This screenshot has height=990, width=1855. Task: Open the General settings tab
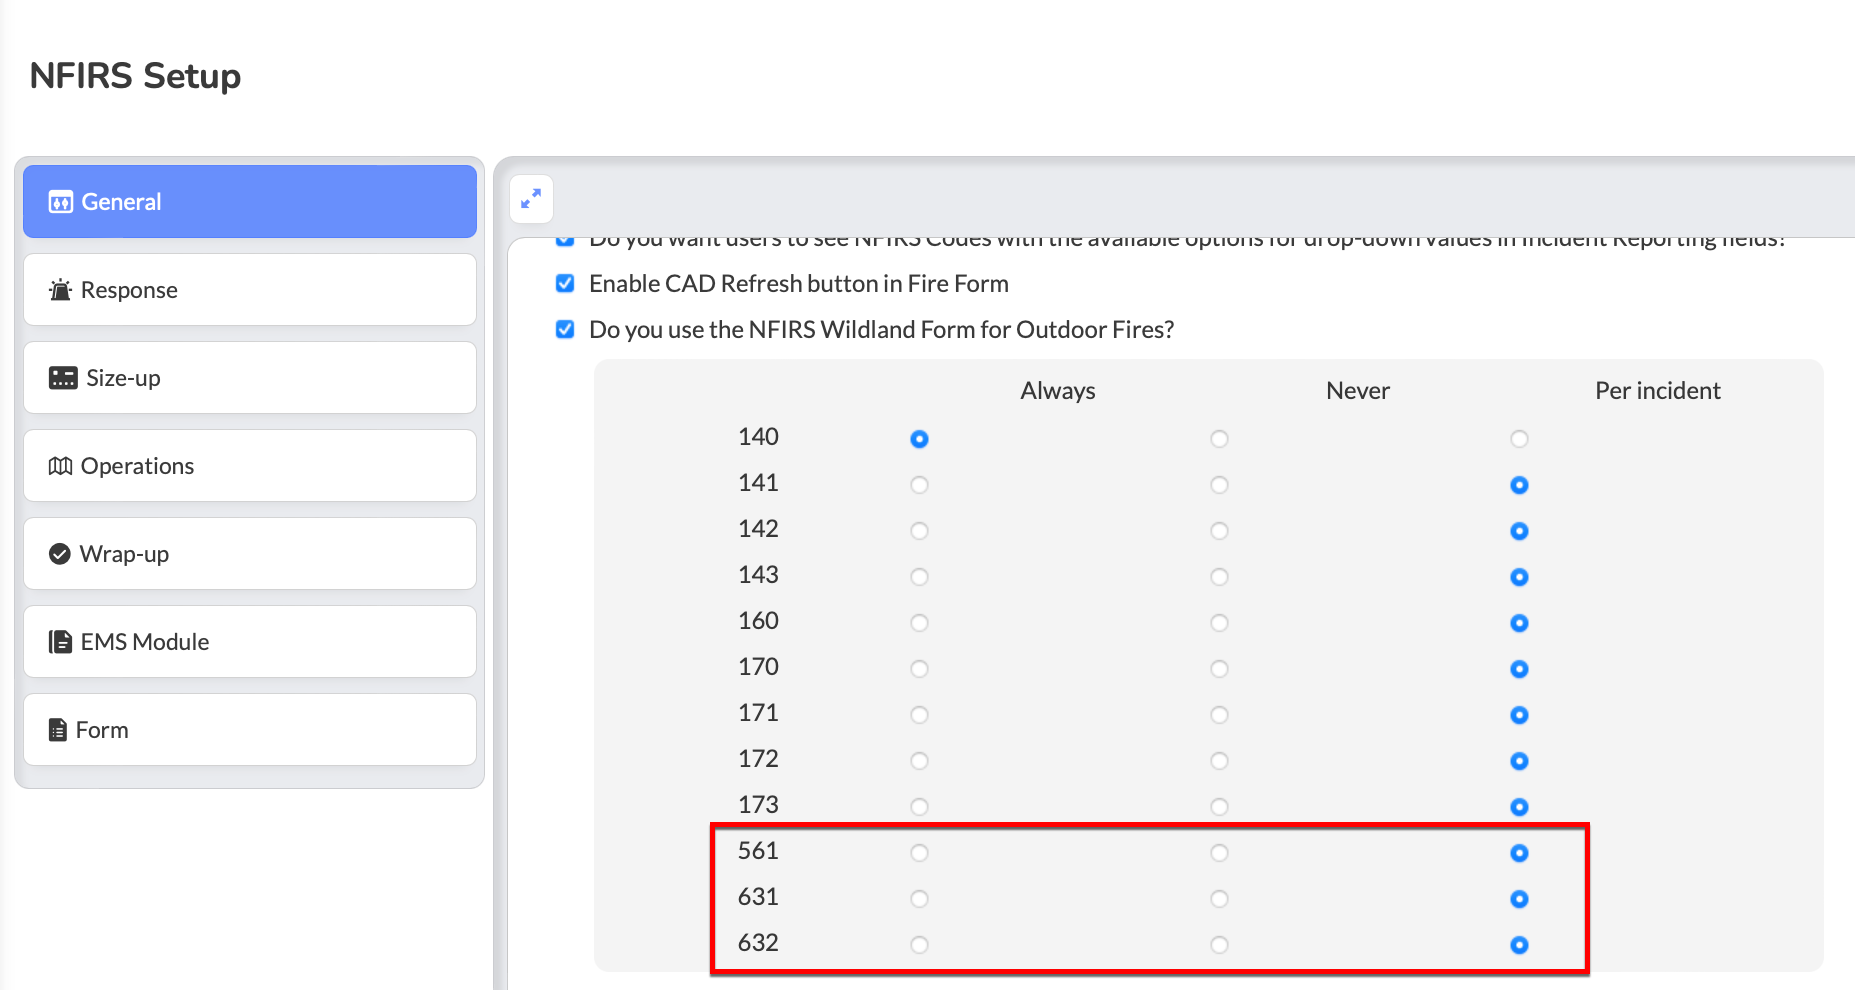pyautogui.click(x=250, y=202)
